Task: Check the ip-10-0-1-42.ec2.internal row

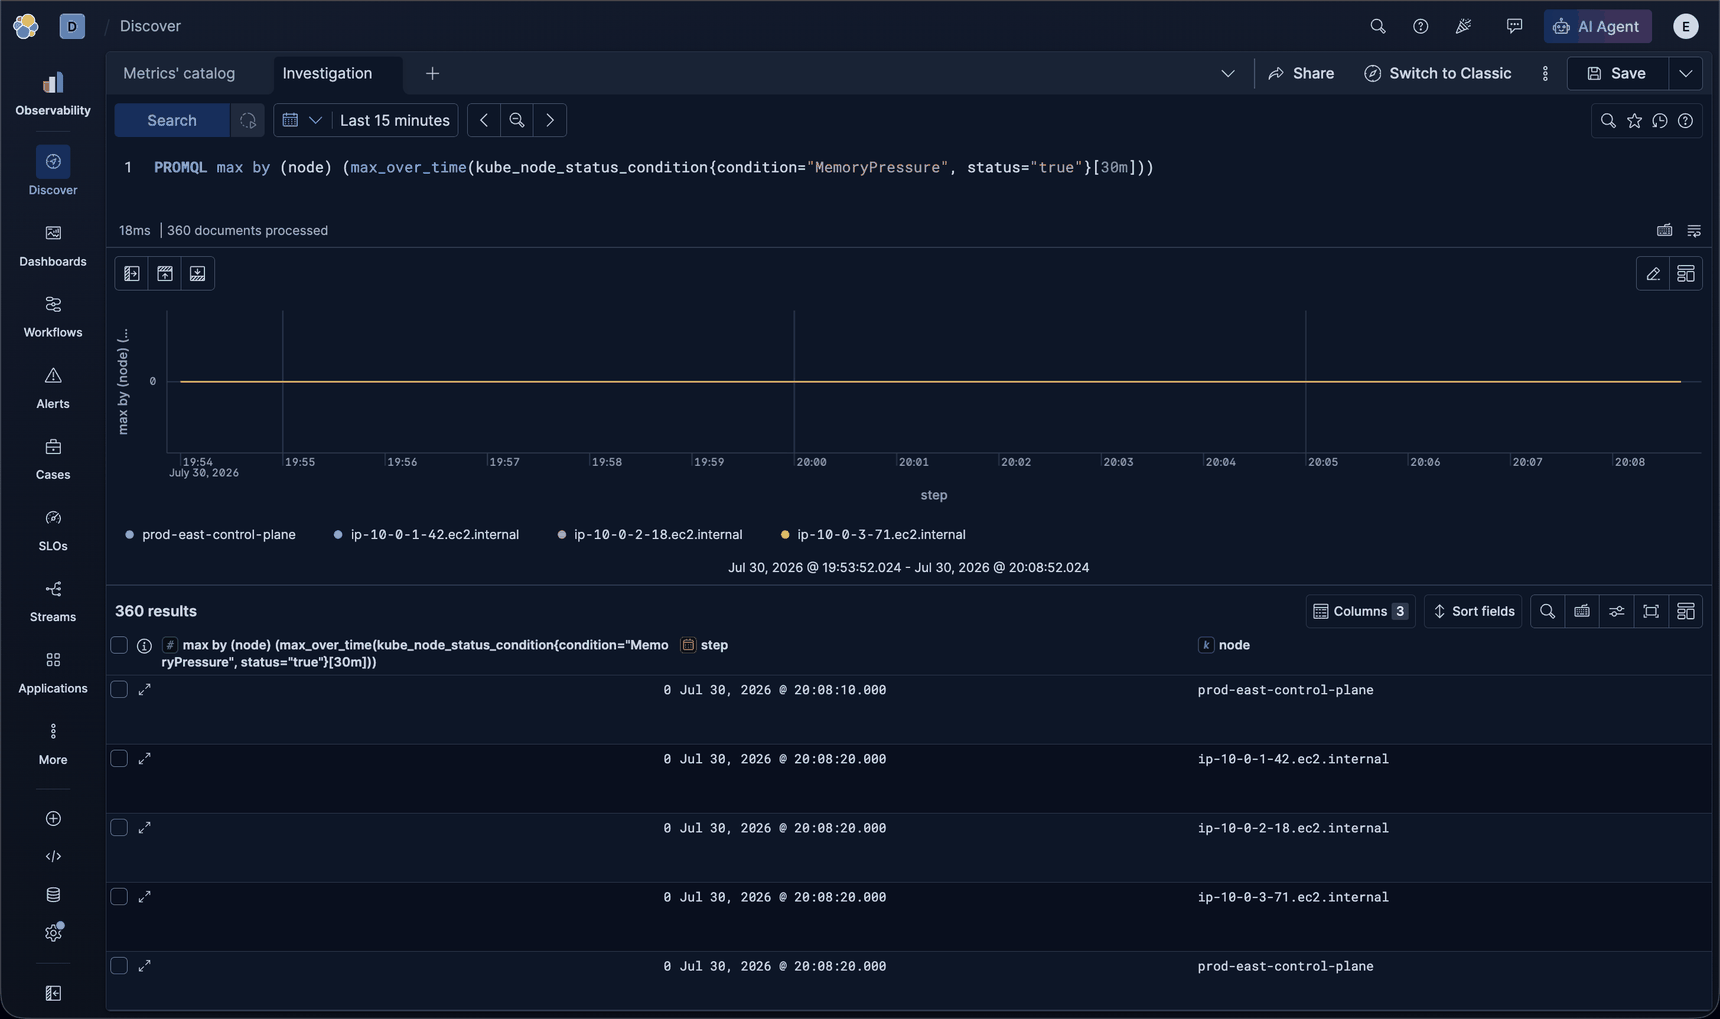Action: click(x=119, y=759)
